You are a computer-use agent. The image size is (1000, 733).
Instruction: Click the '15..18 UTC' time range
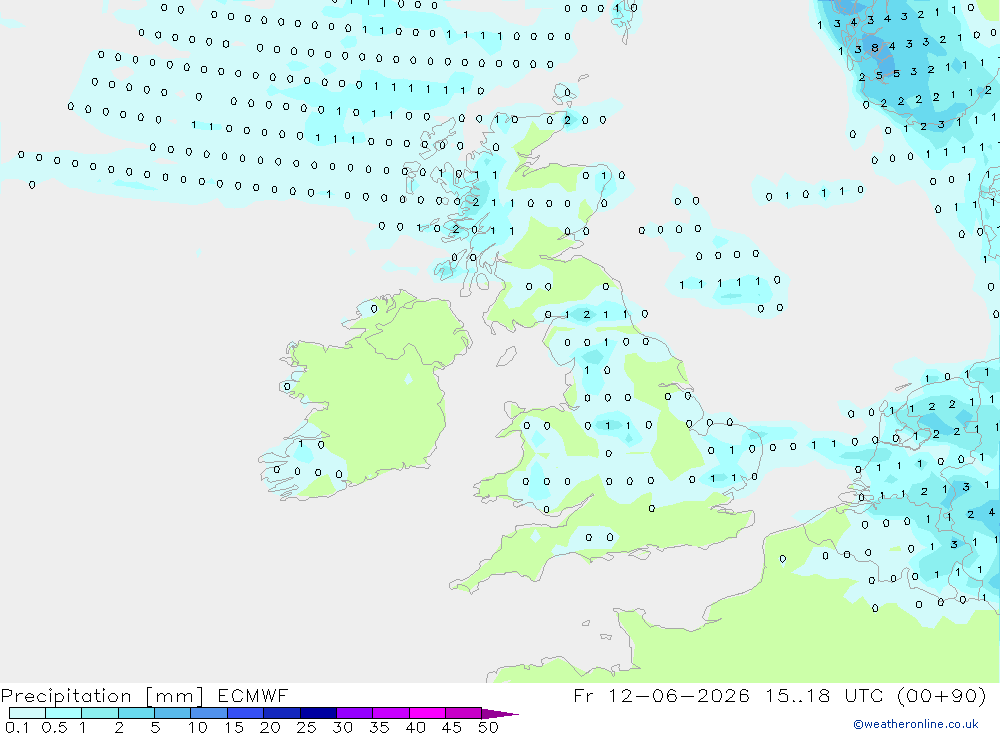(x=823, y=695)
